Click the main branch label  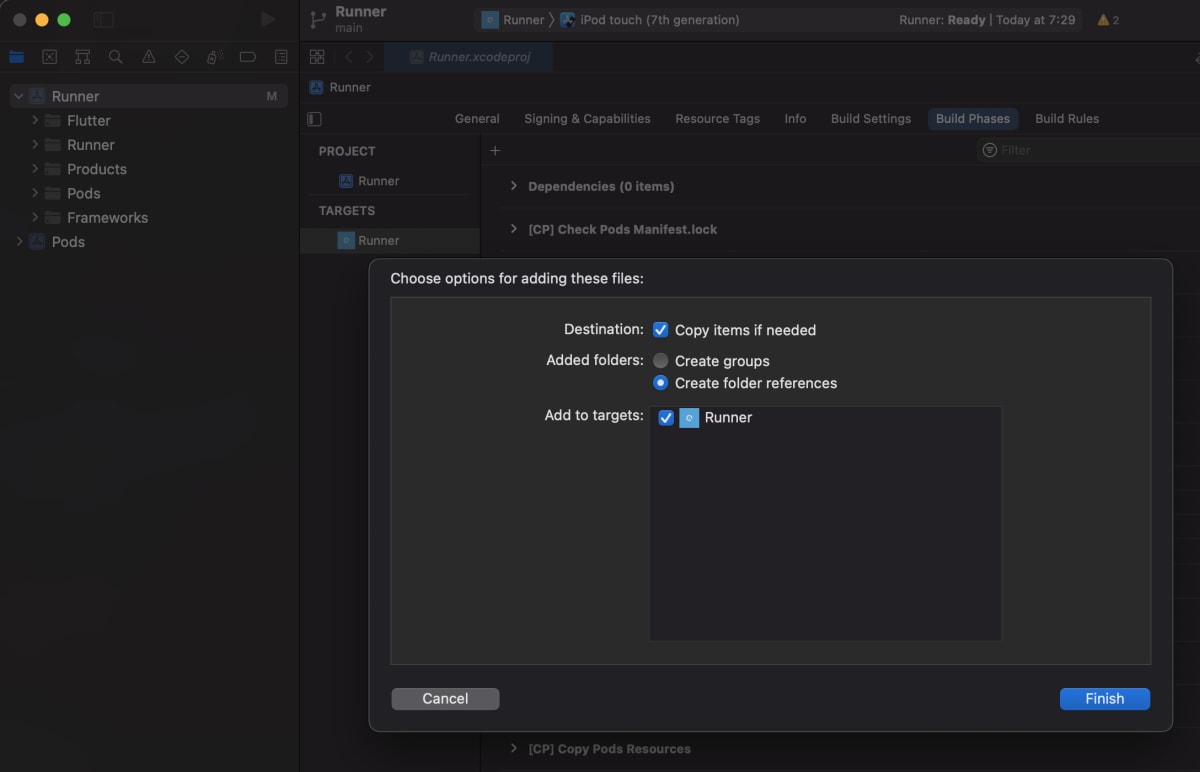[x=349, y=28]
